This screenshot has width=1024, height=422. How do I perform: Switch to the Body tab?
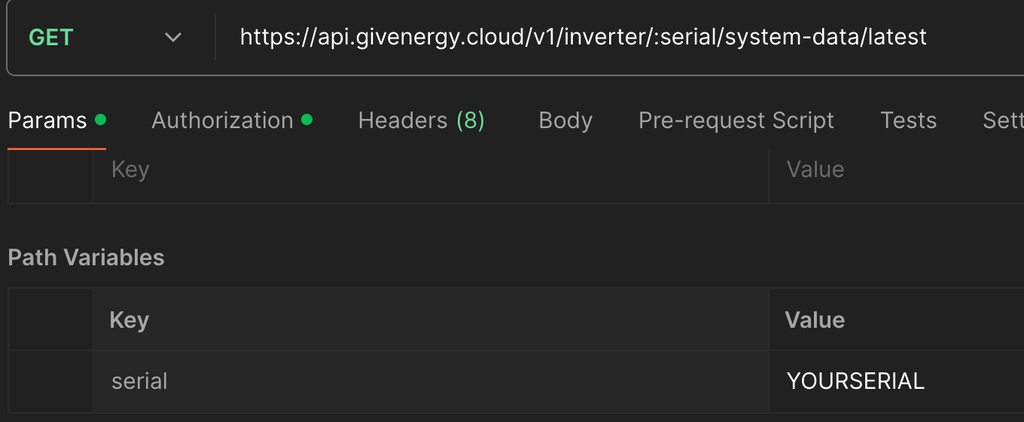pyautogui.click(x=565, y=121)
